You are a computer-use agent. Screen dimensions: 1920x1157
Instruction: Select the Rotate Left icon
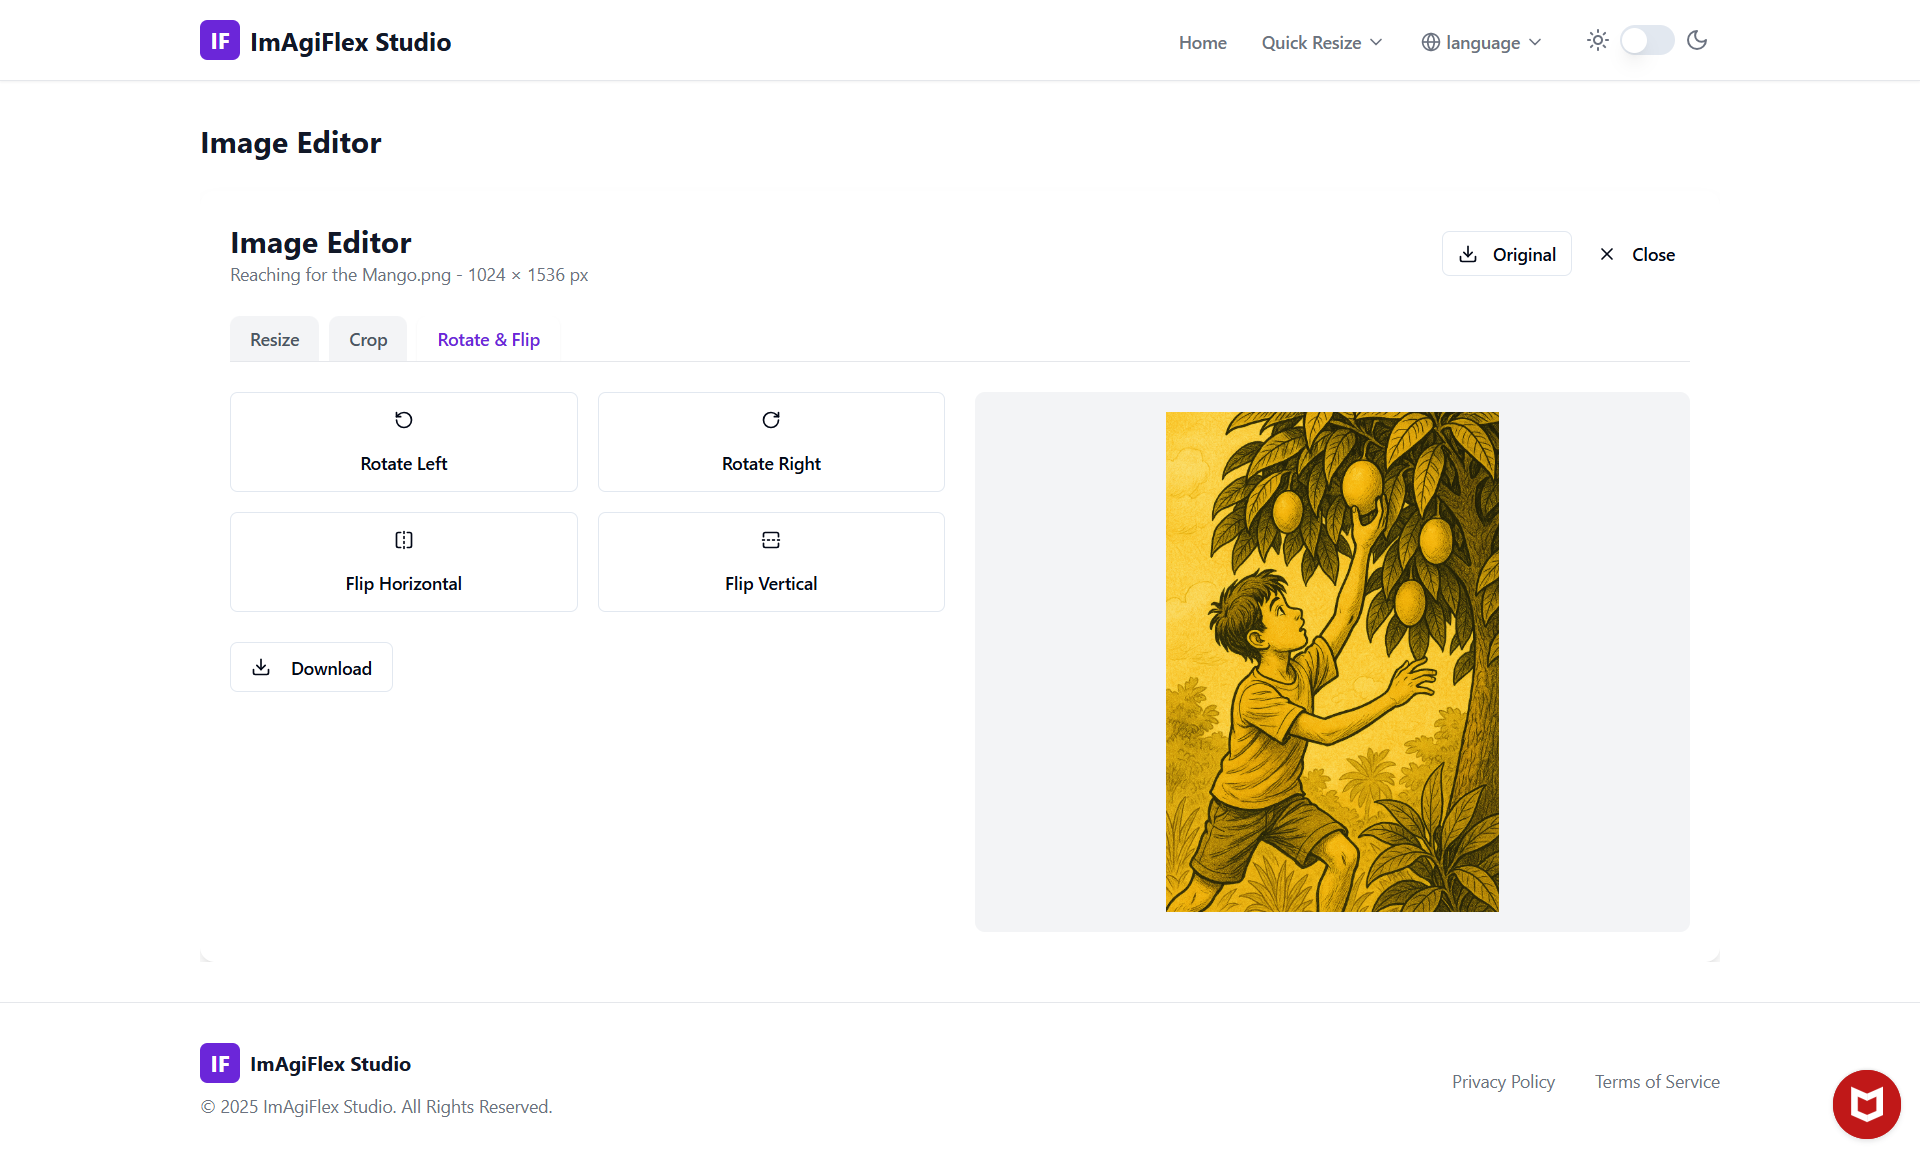[x=403, y=420]
